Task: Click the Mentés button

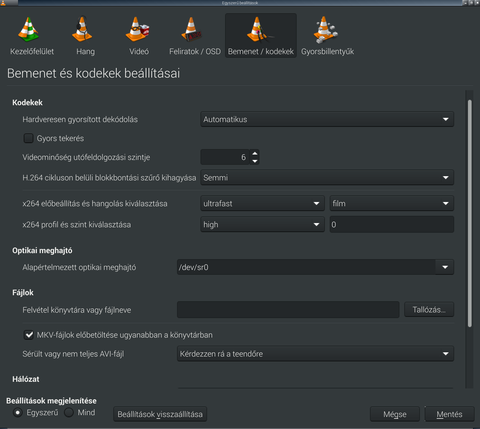Action: [x=449, y=414]
